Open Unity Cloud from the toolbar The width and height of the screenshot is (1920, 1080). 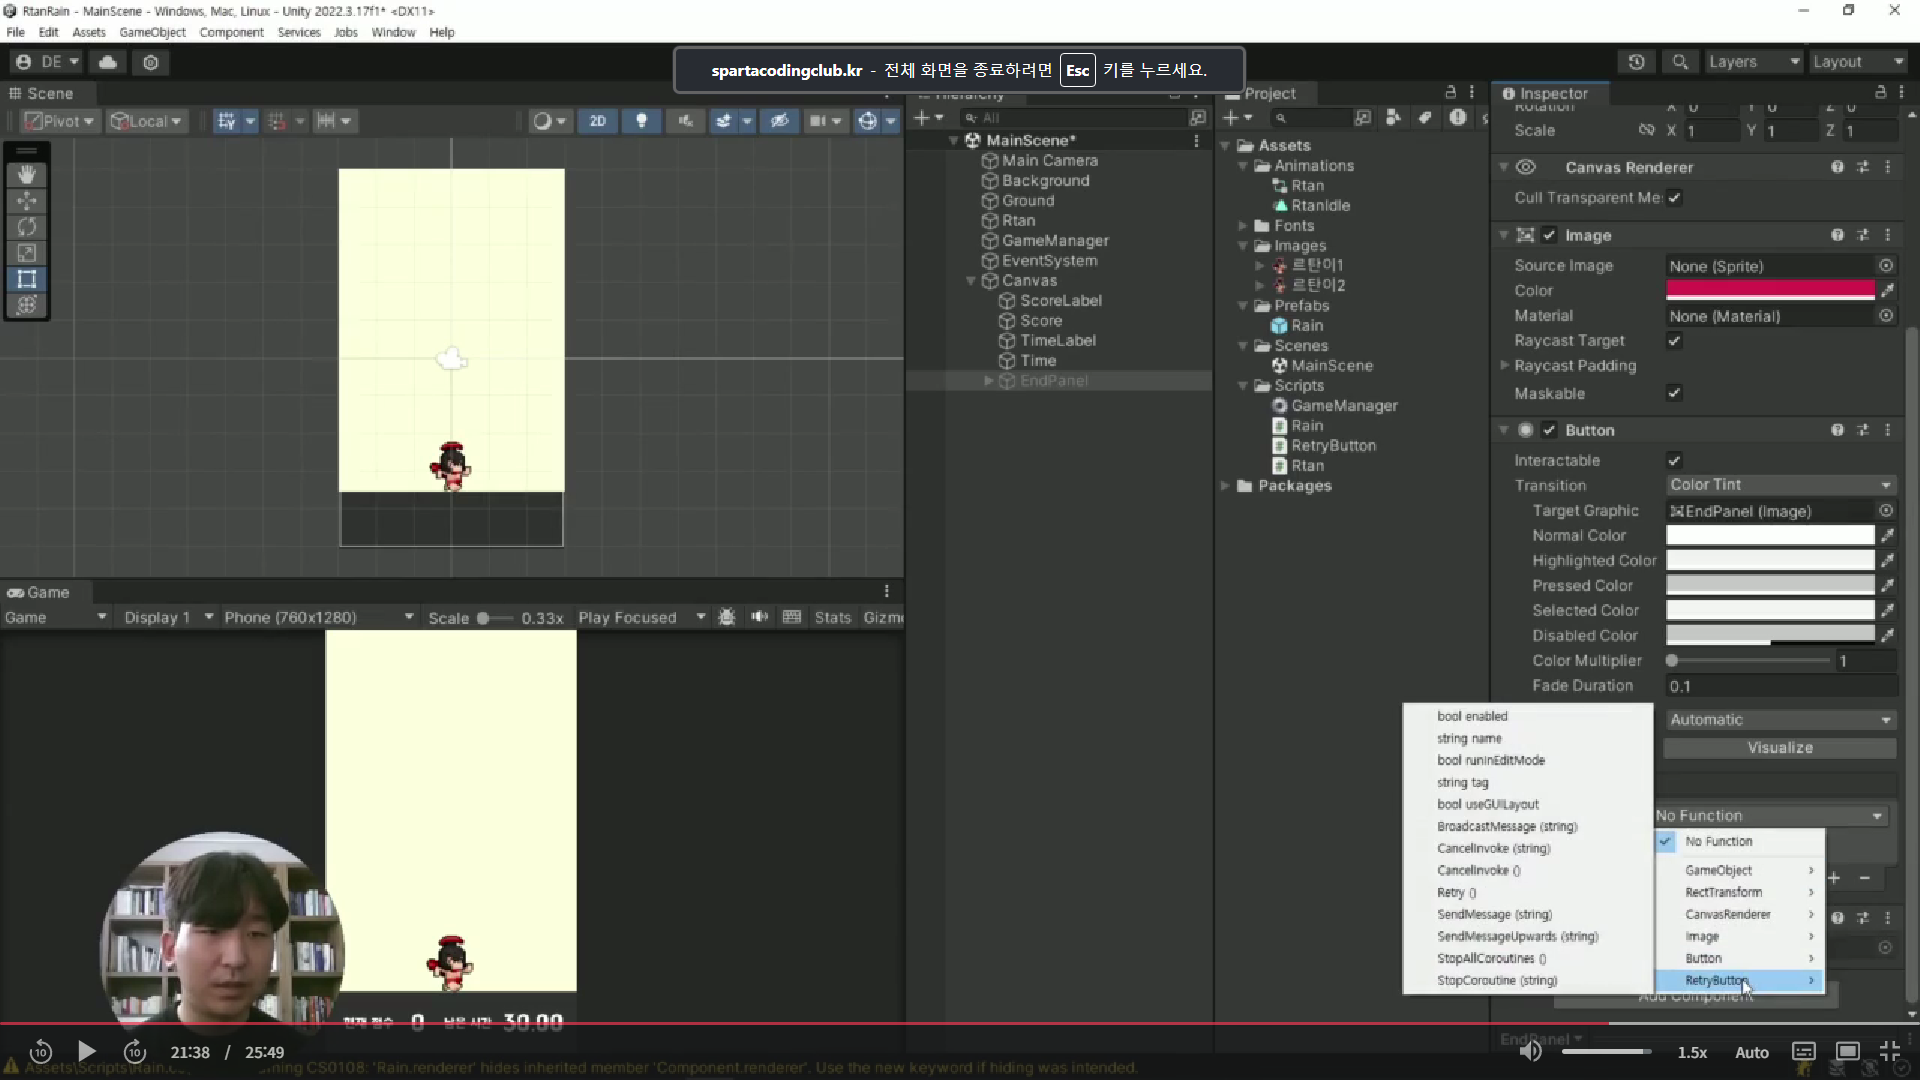[108, 62]
